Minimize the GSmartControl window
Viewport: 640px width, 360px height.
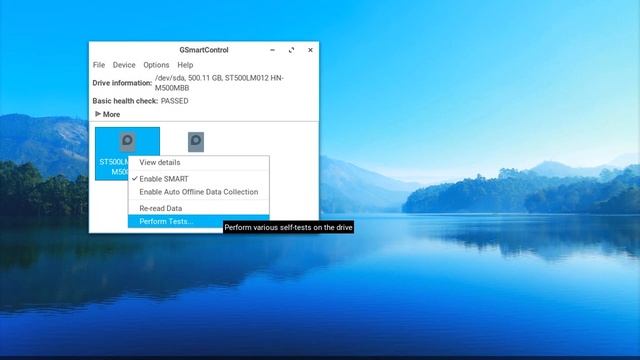(x=272, y=50)
